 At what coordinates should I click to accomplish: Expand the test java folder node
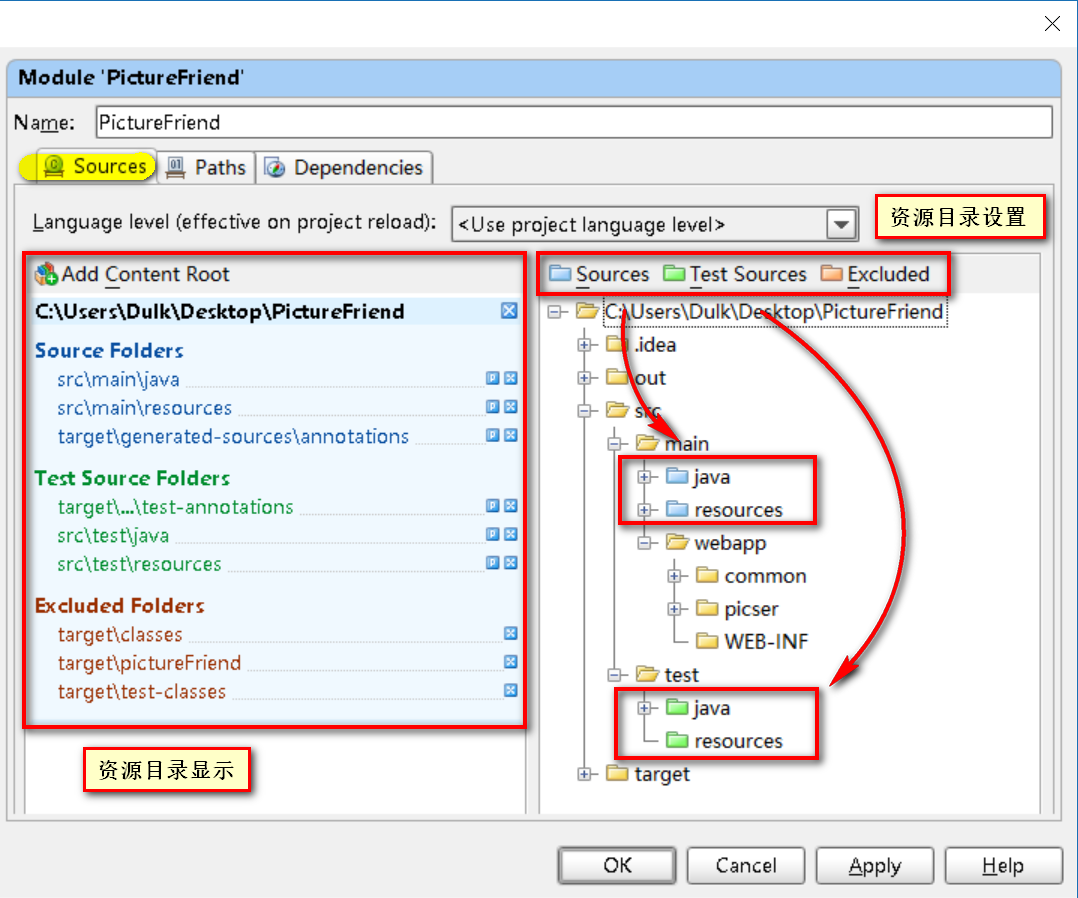coord(644,708)
